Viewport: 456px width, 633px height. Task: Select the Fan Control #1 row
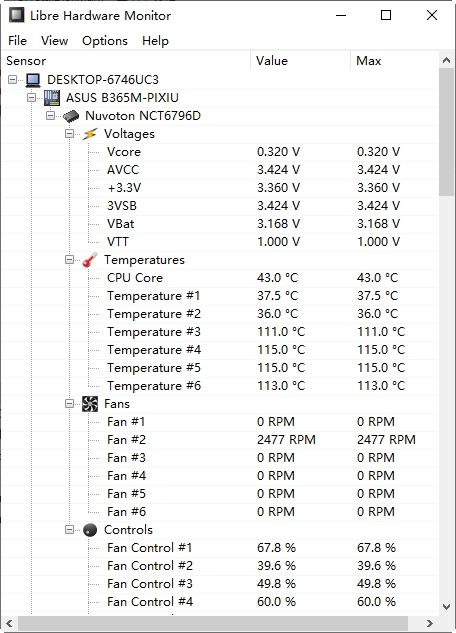point(221,548)
